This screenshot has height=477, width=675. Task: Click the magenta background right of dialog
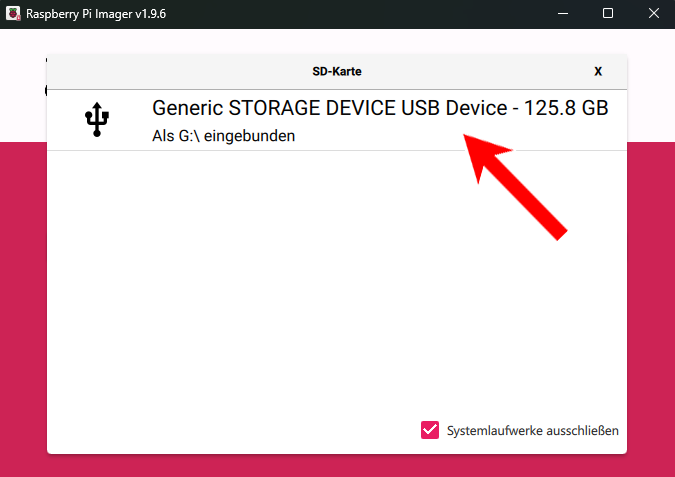point(651,300)
